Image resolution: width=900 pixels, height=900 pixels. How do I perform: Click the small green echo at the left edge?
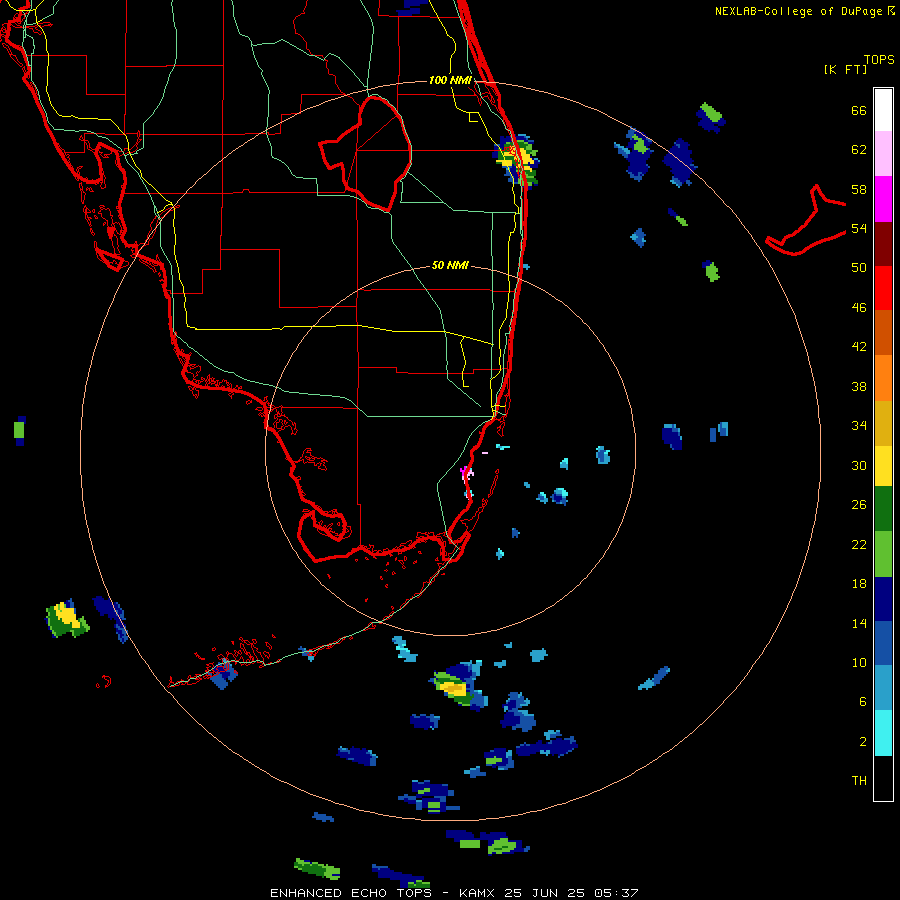pos(19,430)
